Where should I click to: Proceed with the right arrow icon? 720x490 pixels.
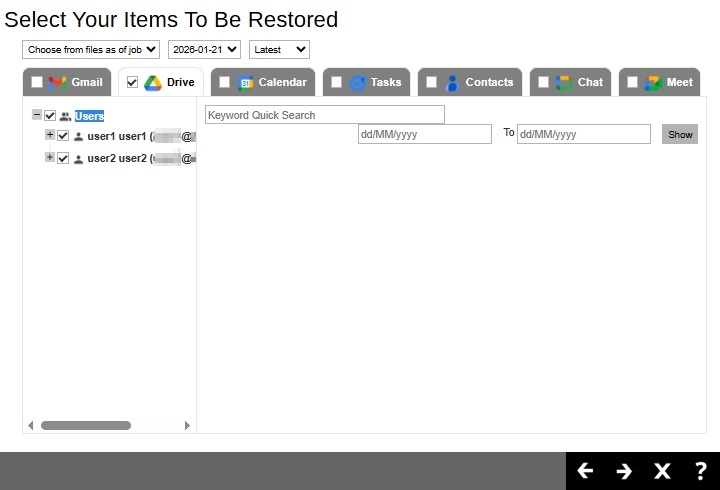[624, 471]
